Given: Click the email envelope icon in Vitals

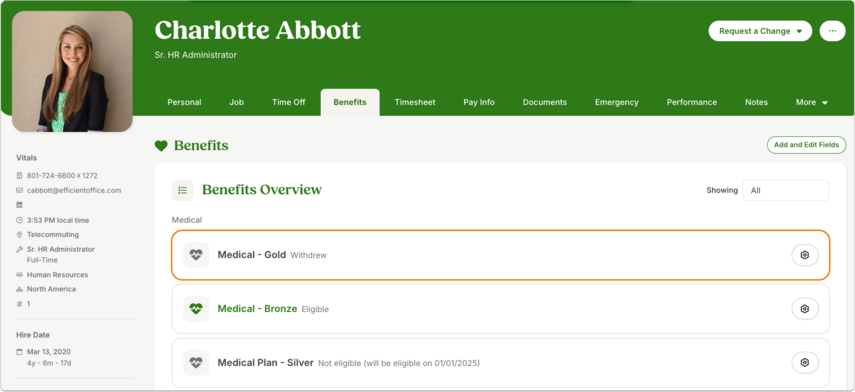Looking at the screenshot, I should pos(20,190).
